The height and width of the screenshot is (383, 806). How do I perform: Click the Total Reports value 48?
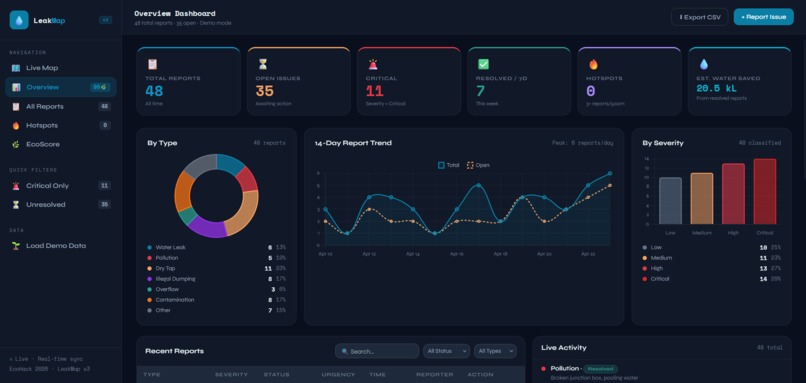[154, 91]
